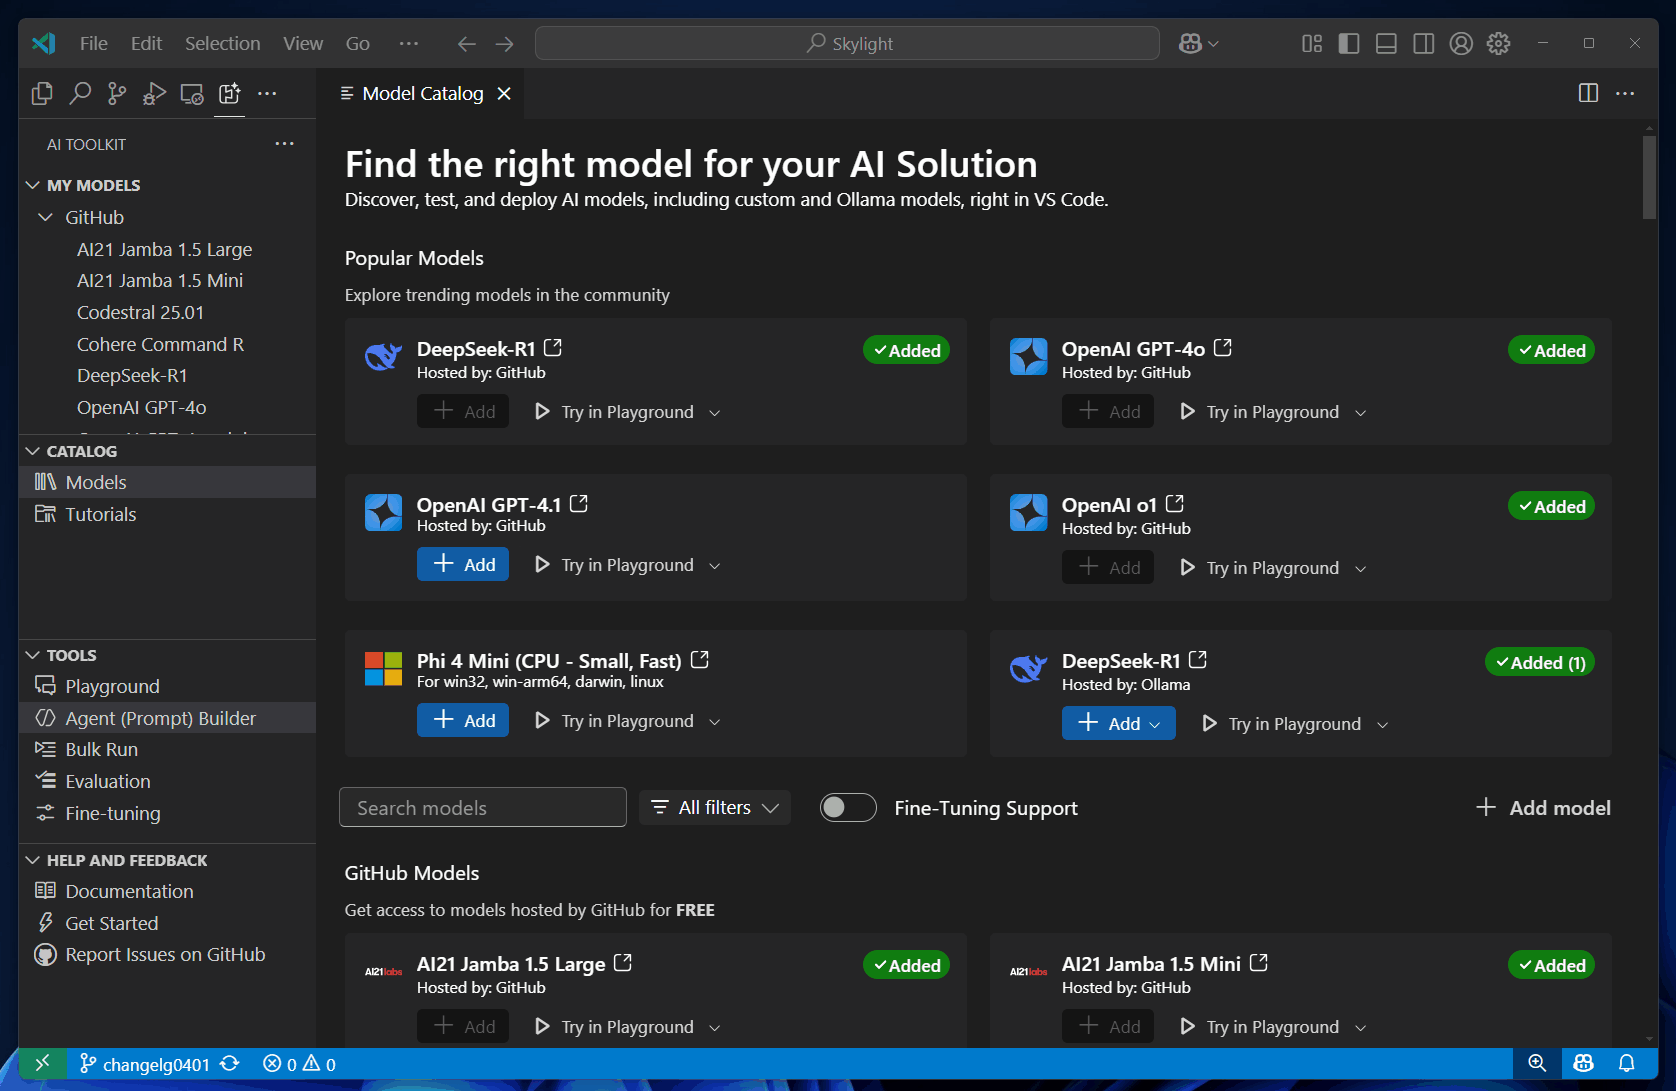The height and width of the screenshot is (1091, 1676).
Task: Toggle the primary sidebar visibility
Action: (1349, 43)
